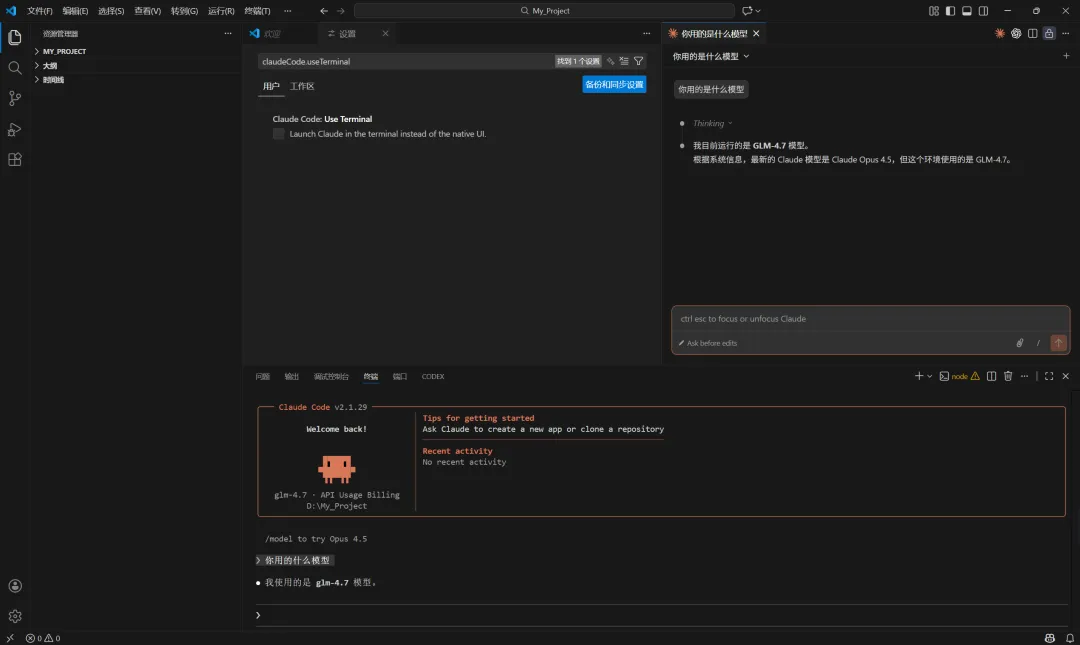
Task: Click the AI search toggle in settings search
Action: (610, 61)
